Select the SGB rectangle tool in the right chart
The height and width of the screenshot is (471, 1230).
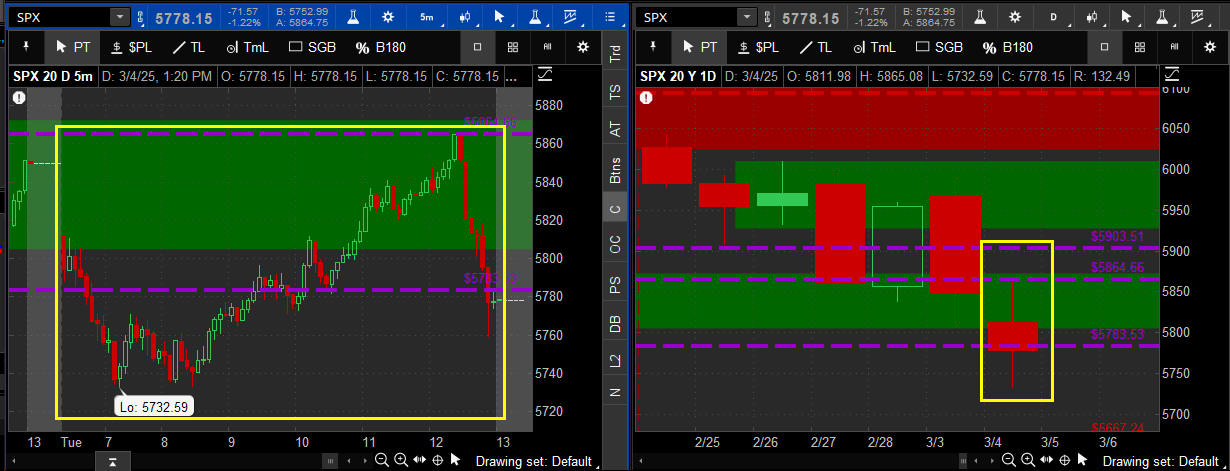pos(941,47)
